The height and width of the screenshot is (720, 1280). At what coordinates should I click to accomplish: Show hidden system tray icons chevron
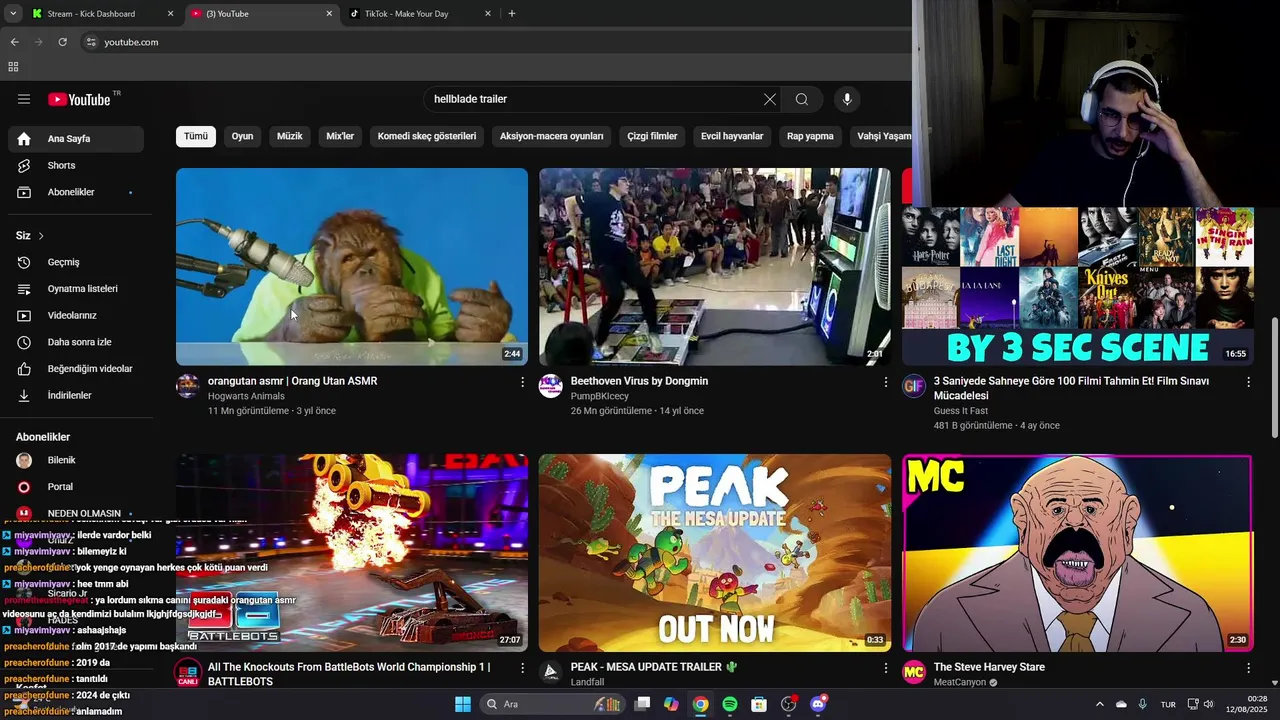(1100, 704)
